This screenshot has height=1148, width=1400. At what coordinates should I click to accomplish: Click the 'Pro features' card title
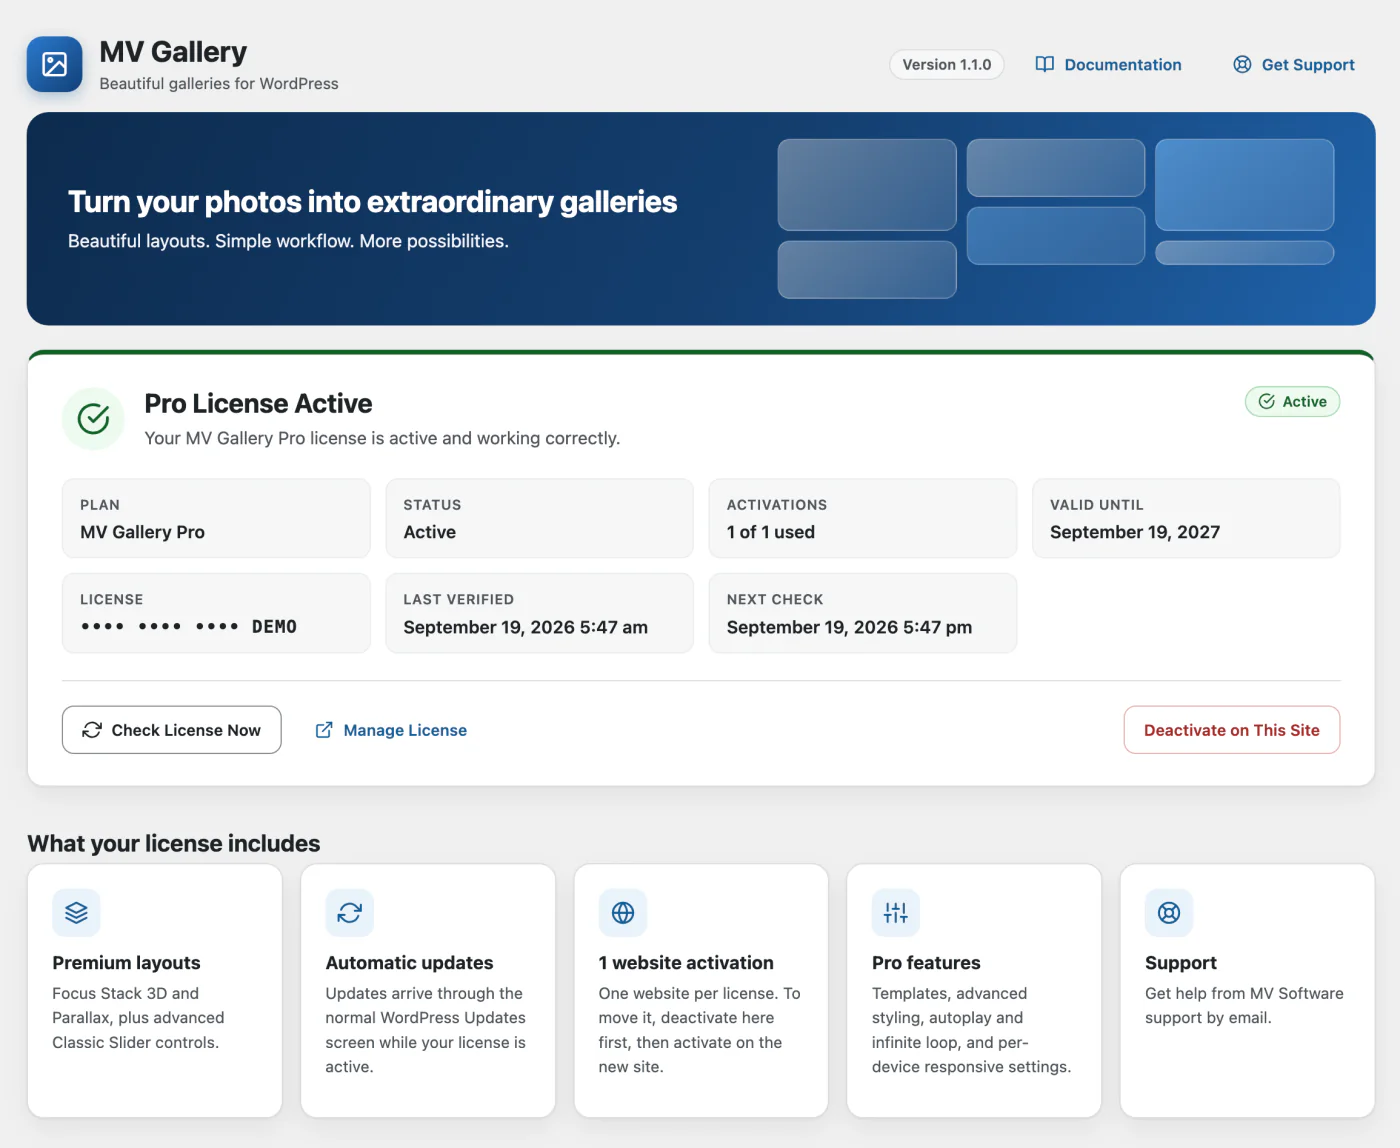click(926, 963)
